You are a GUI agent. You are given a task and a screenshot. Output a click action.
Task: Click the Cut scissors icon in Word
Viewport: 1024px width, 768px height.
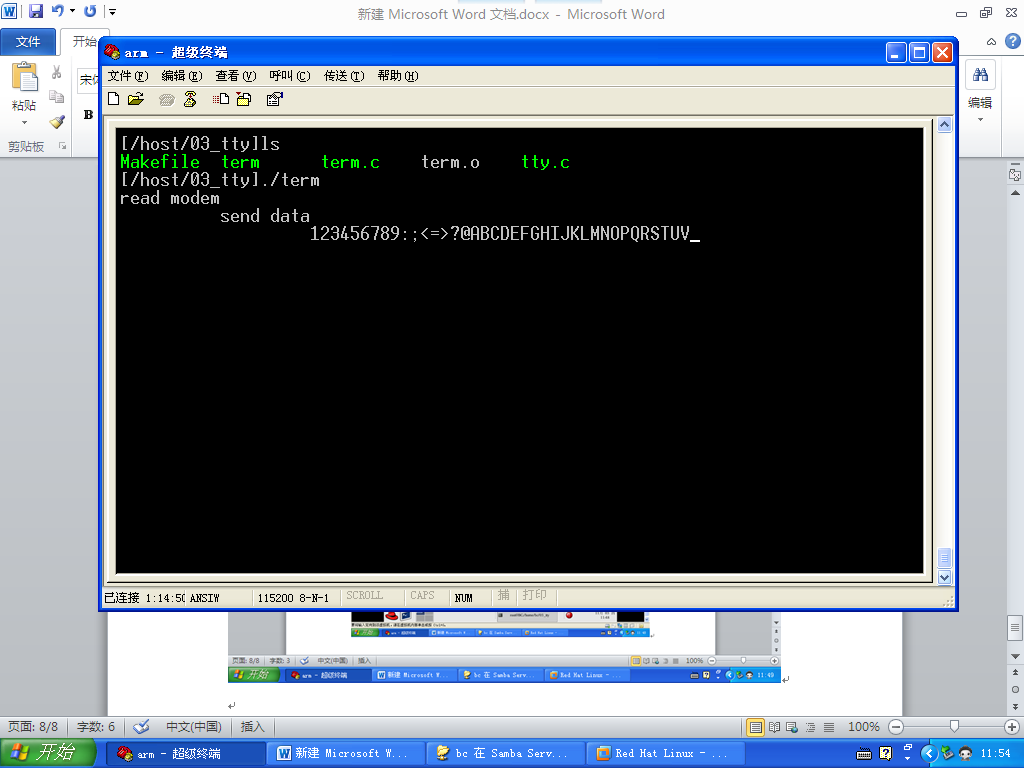tap(57, 72)
